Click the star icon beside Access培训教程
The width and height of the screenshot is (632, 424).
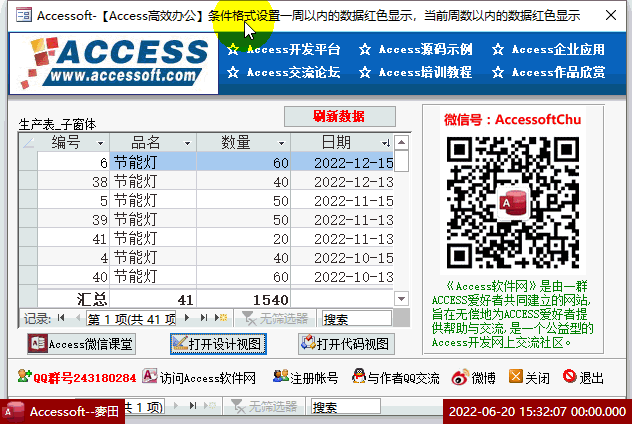[365, 73]
